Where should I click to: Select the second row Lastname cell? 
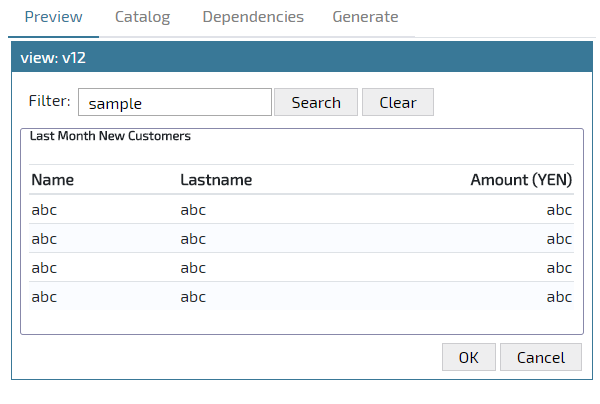[x=193, y=239]
